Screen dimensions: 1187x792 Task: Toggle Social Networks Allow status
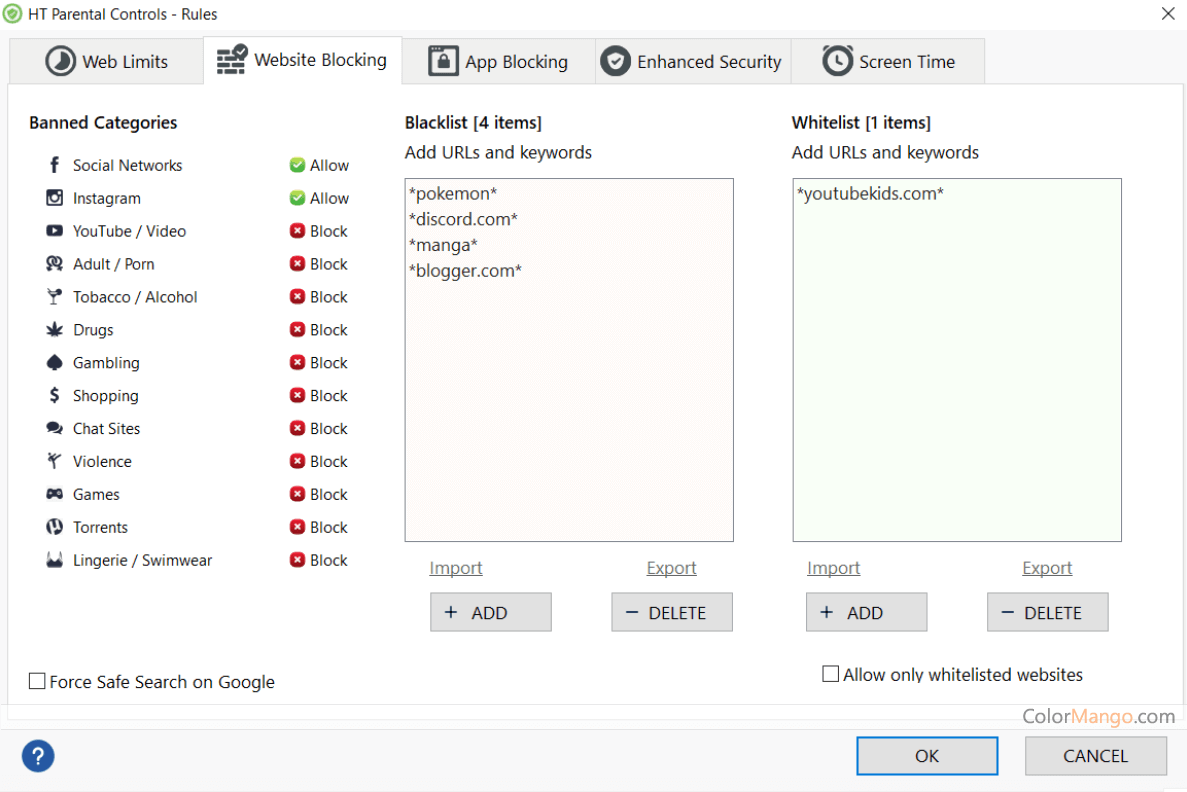[x=319, y=165]
